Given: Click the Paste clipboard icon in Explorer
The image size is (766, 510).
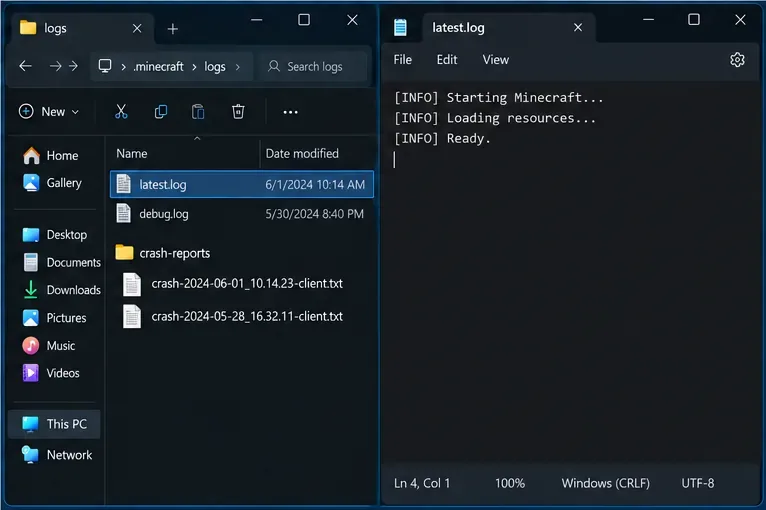Looking at the screenshot, I should [x=198, y=112].
